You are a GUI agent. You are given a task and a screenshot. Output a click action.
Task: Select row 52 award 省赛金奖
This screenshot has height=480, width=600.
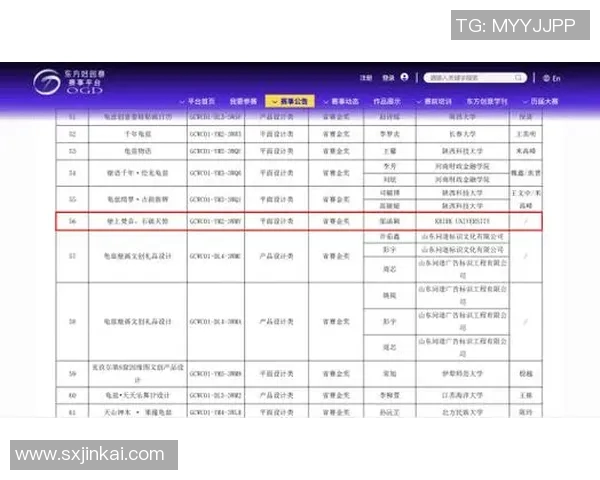[336, 134]
